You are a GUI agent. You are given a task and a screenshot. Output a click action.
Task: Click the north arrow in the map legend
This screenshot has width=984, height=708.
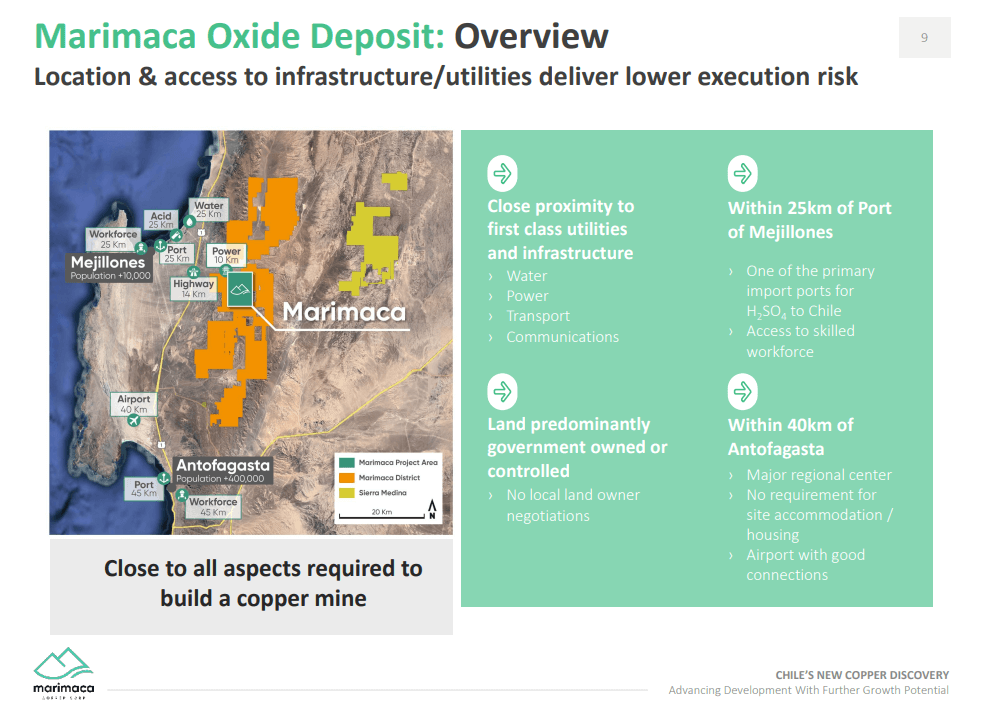click(432, 509)
